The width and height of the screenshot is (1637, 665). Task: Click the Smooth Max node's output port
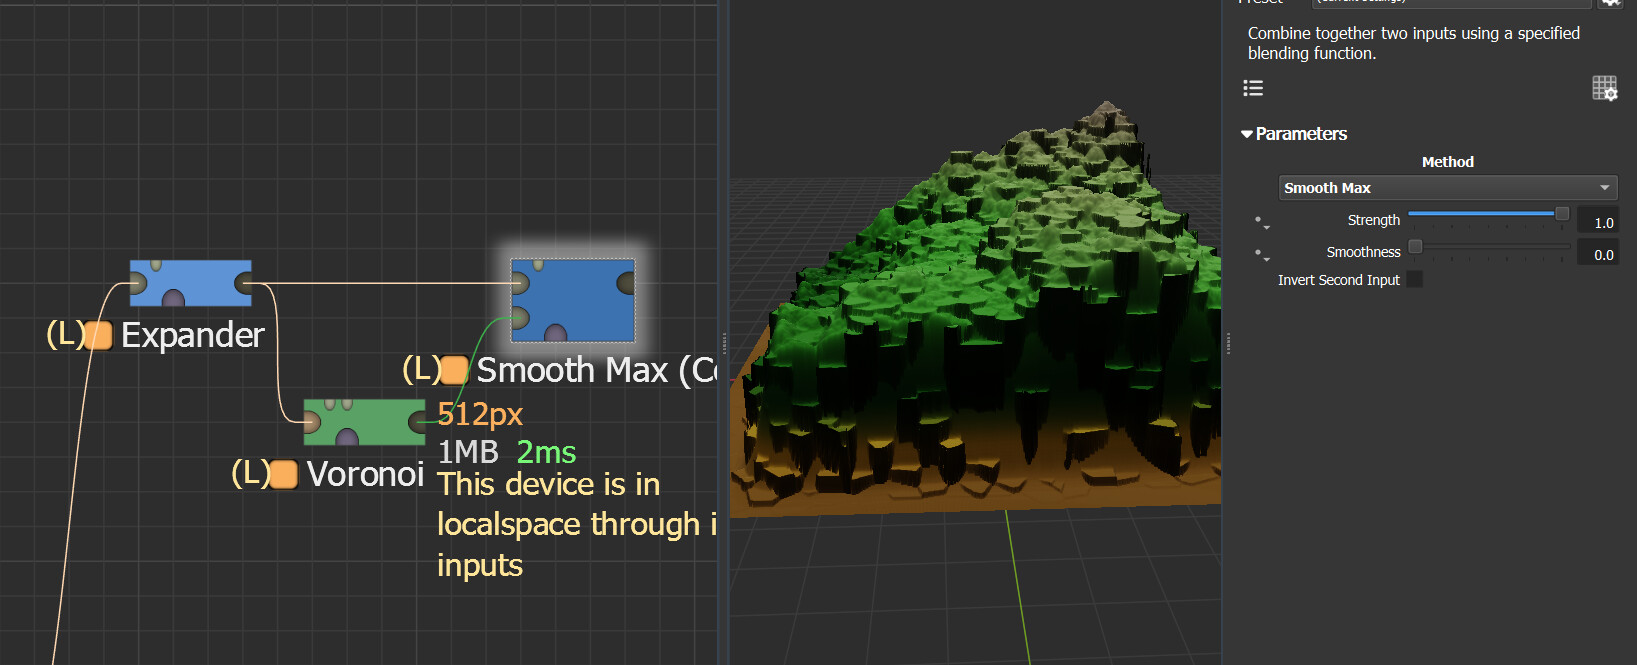coord(626,284)
